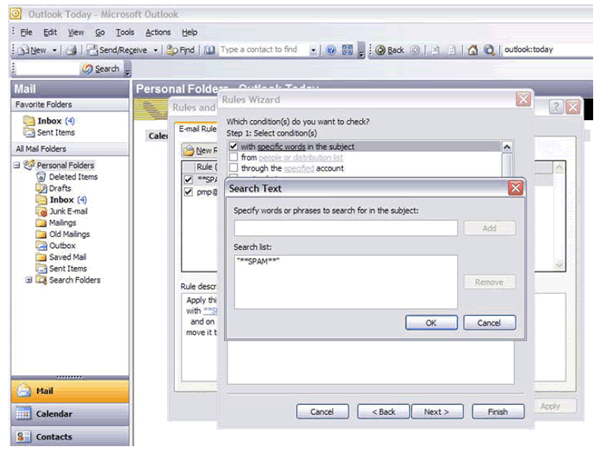Open the Edit menu
The image size is (600, 462).
50,33
